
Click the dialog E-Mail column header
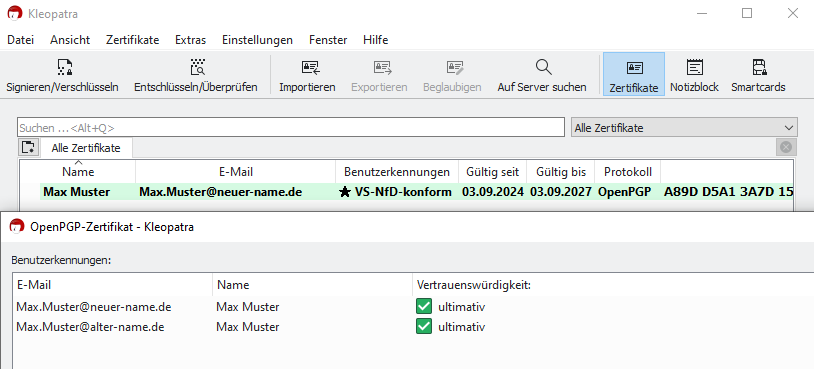(x=113, y=285)
